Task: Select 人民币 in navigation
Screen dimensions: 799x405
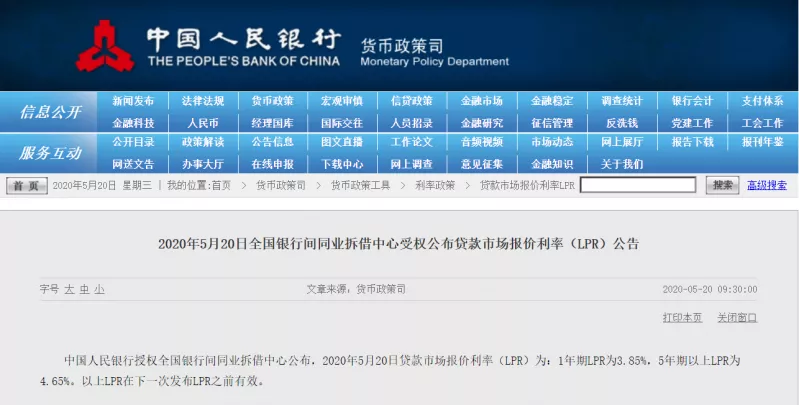Action: pos(203,123)
